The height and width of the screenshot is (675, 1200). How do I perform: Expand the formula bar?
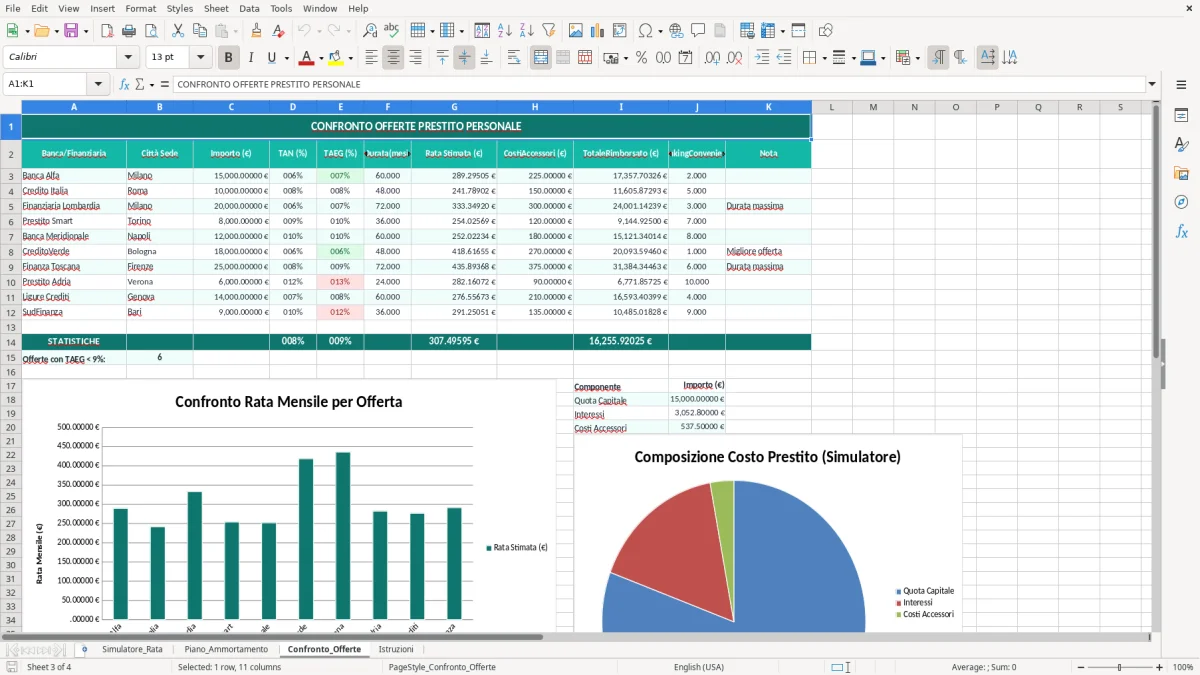point(1152,84)
